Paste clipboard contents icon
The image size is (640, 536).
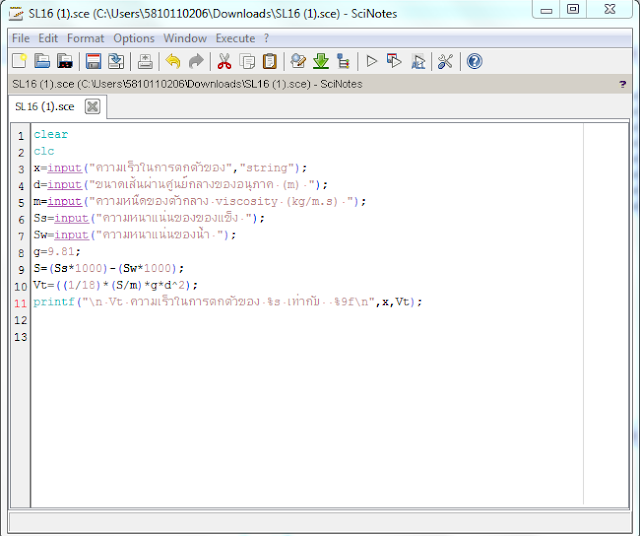coord(269,61)
